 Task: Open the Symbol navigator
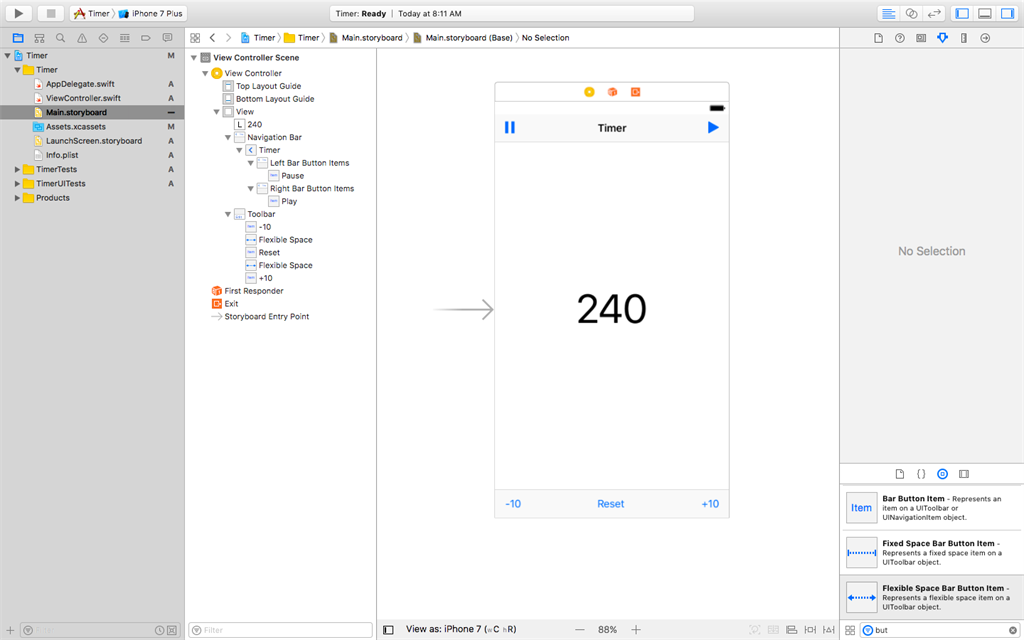pyautogui.click(x=39, y=38)
